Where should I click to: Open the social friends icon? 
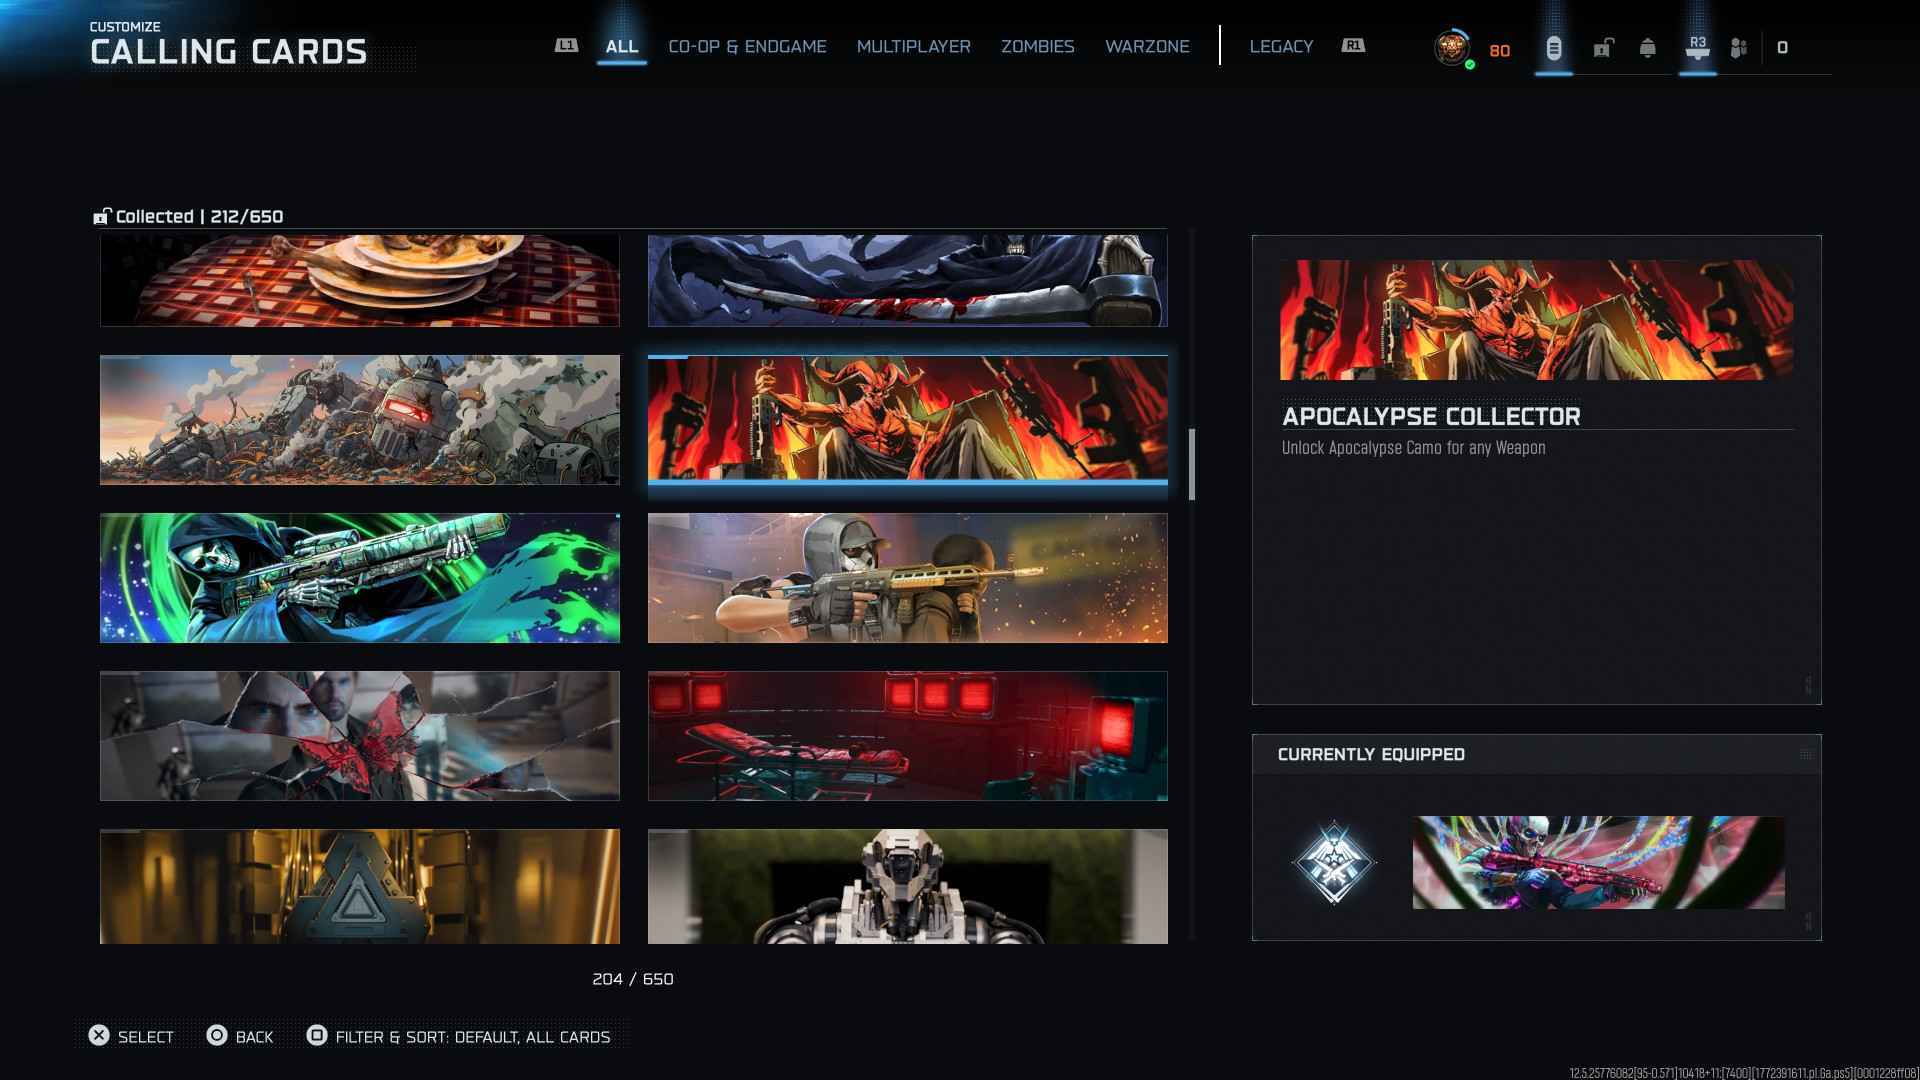(1739, 48)
